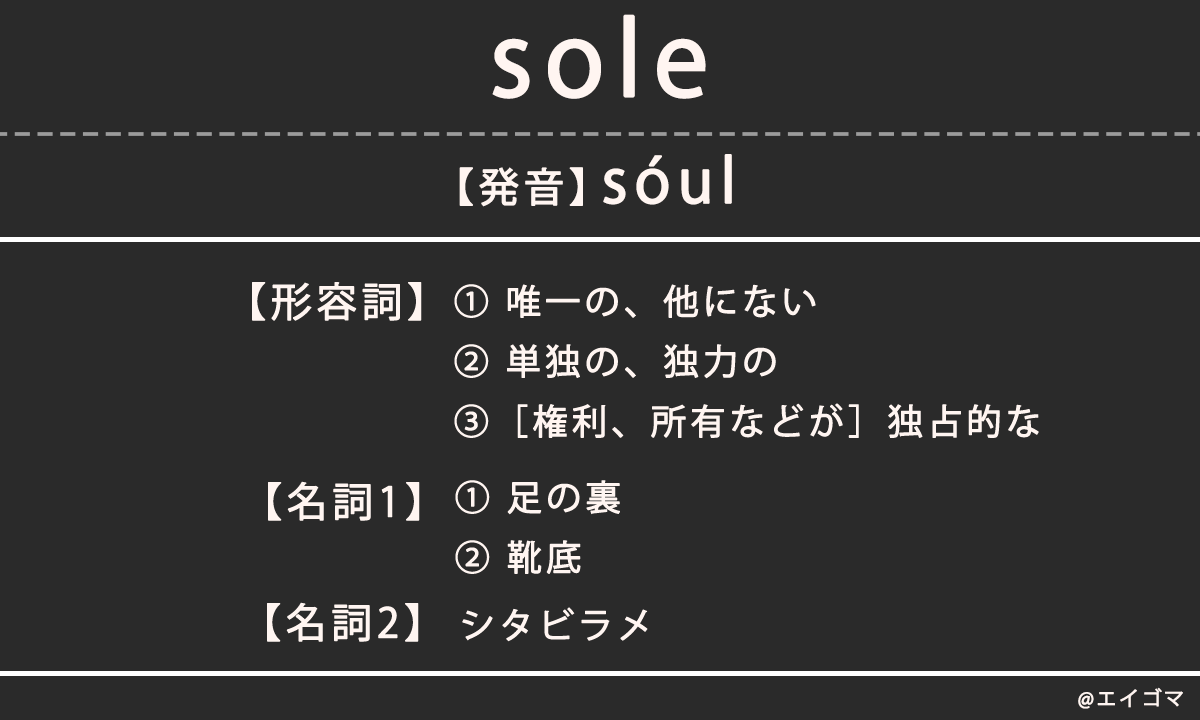Click the word 独占的な
1200x720 pixels.
pyautogui.click(x=964, y=422)
